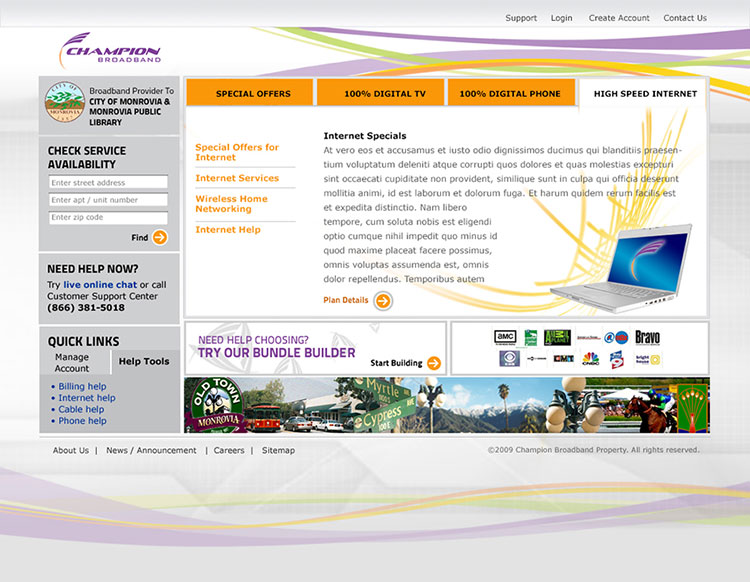Open Billing help link

(82, 386)
